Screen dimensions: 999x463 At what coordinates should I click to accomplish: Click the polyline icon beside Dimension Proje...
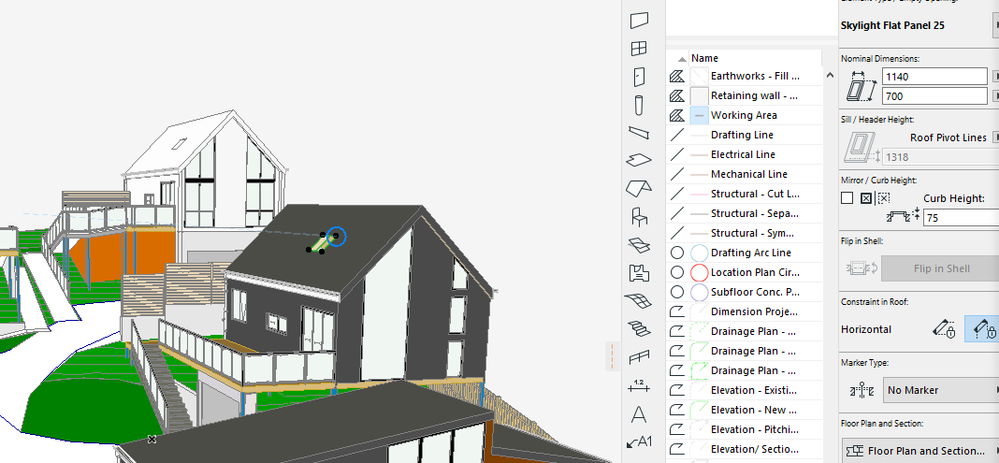click(x=677, y=312)
